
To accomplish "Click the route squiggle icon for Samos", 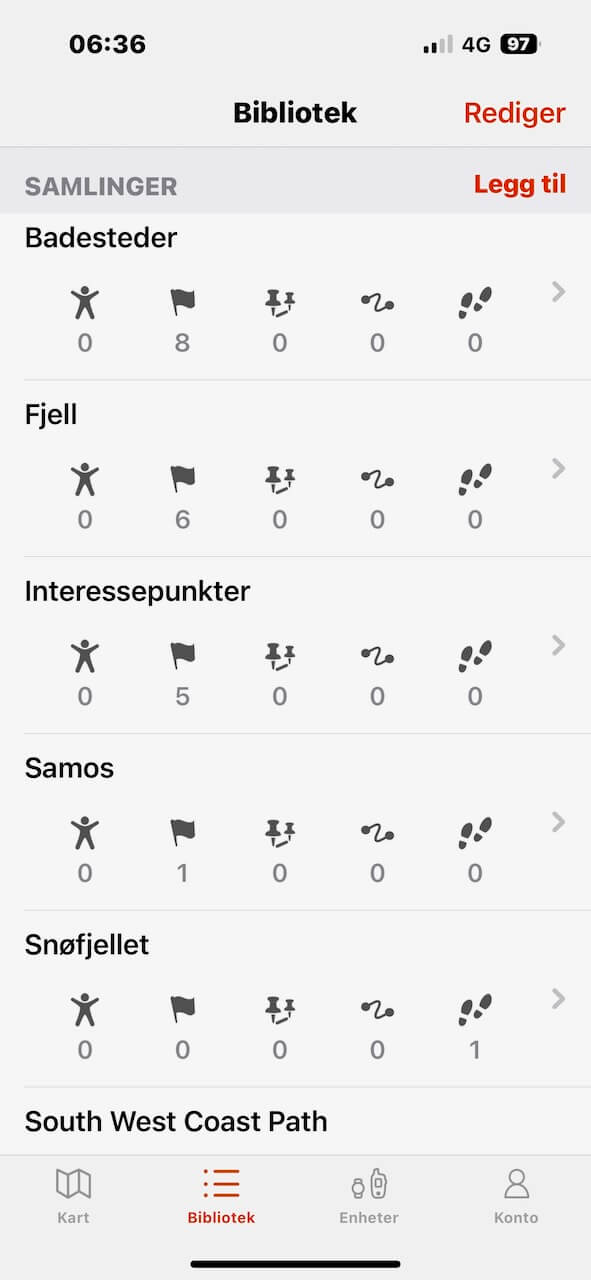I will (x=376, y=833).
